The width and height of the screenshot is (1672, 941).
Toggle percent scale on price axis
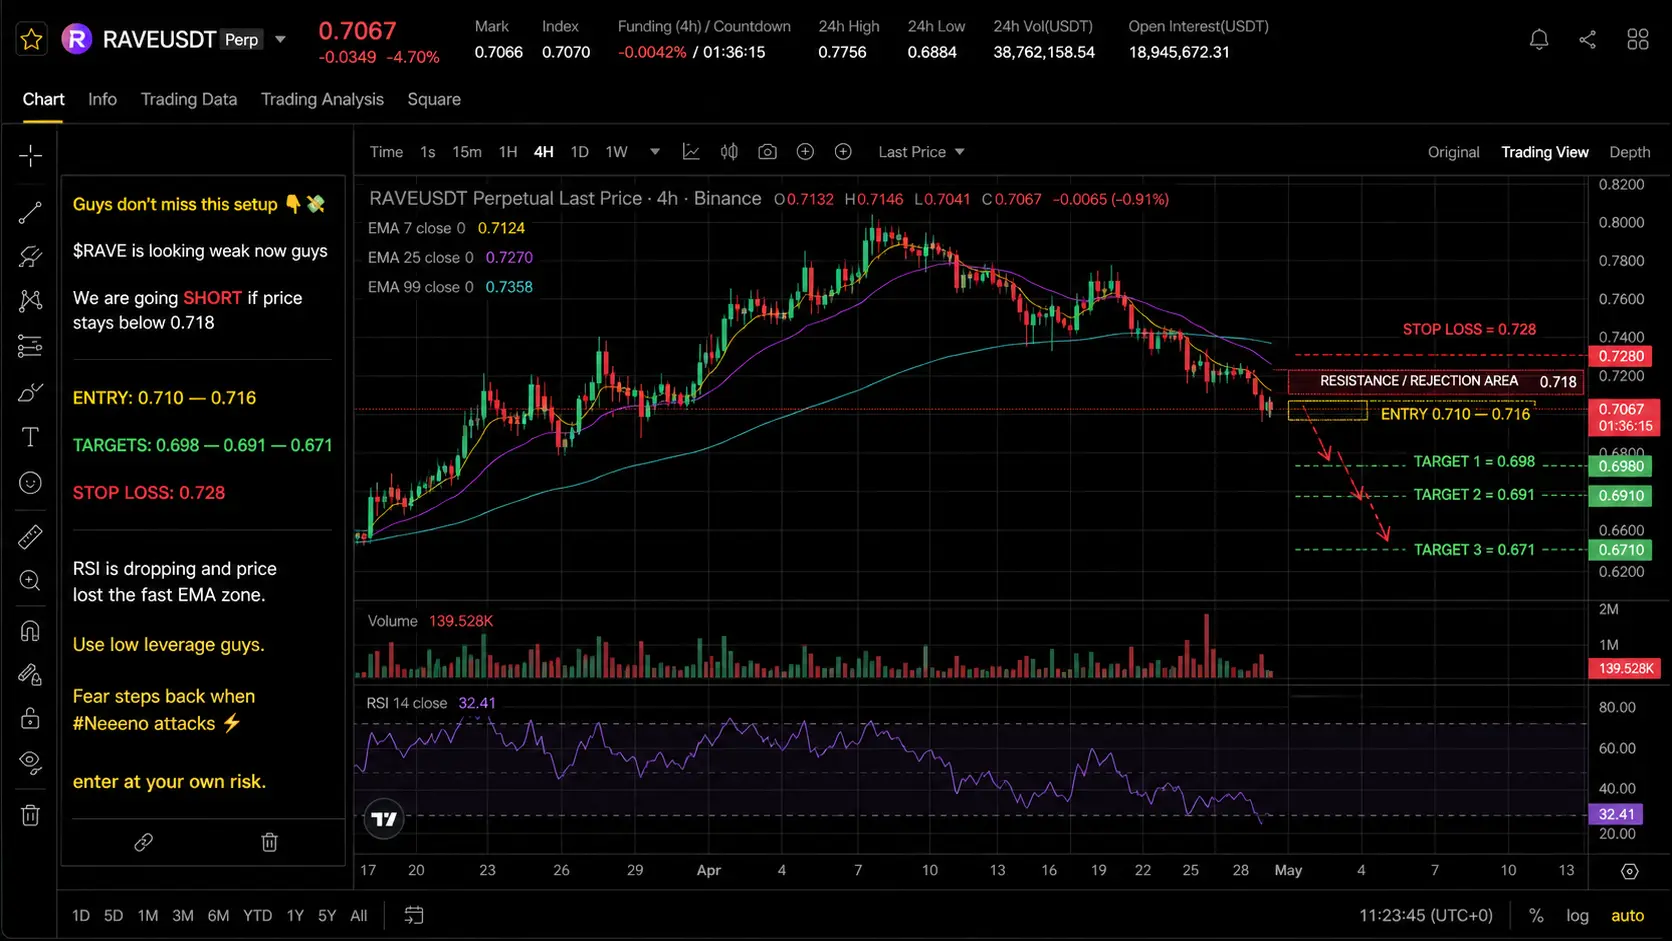pos(1536,915)
